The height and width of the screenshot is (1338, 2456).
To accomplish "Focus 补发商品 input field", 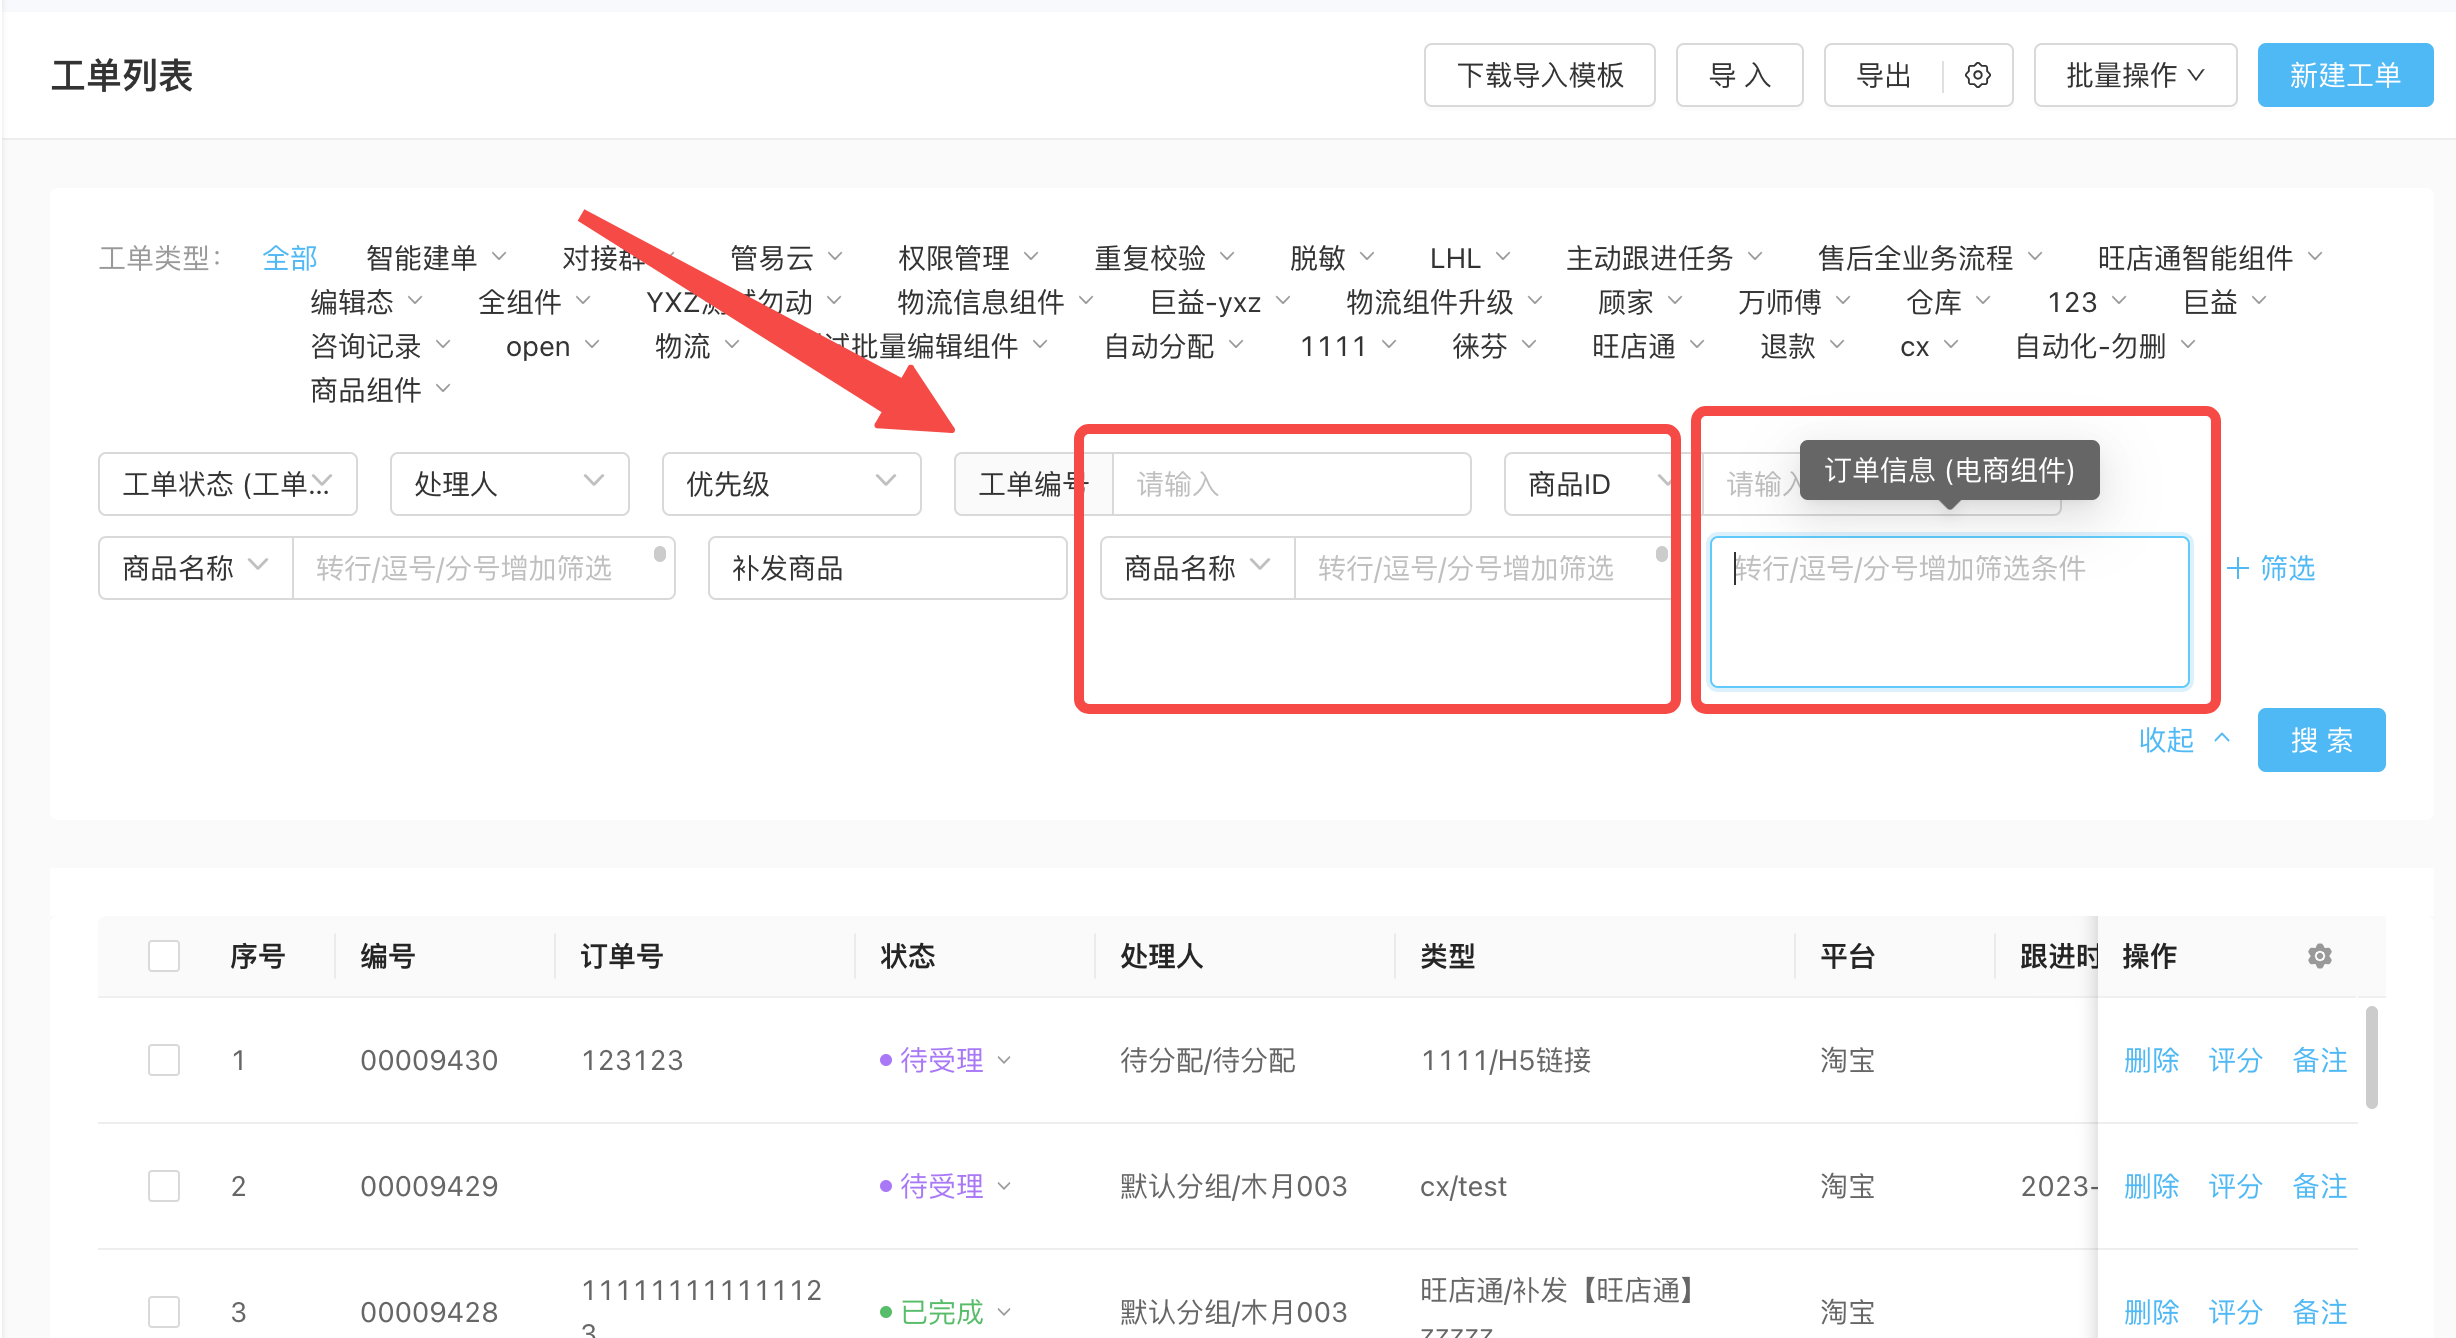I will coord(887,568).
